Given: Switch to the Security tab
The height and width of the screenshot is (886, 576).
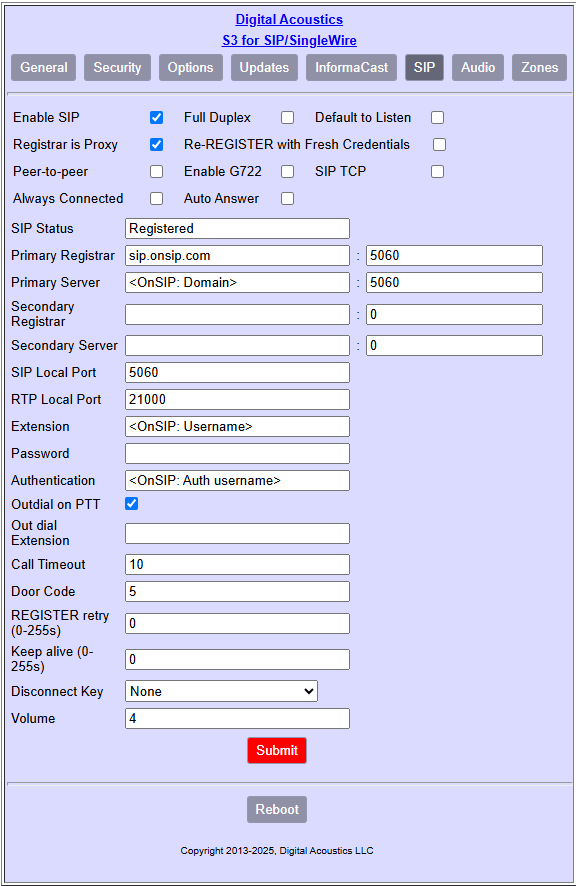Looking at the screenshot, I should pos(117,68).
